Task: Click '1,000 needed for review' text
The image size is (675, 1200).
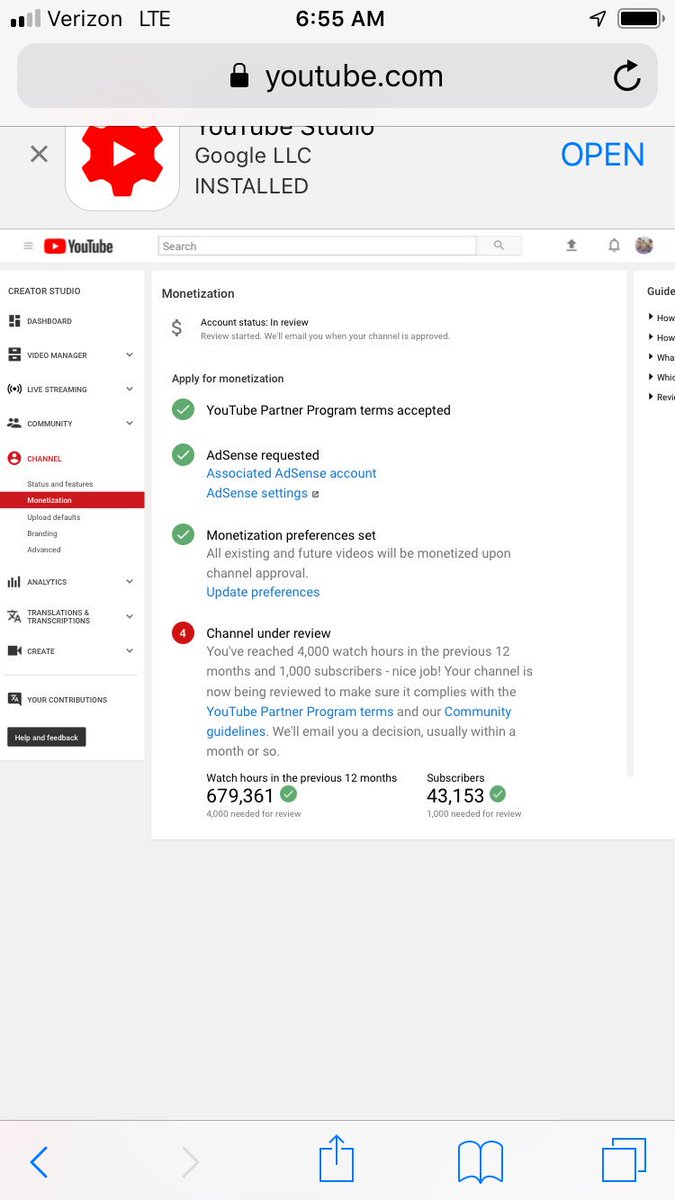Action: pyautogui.click(x=474, y=814)
